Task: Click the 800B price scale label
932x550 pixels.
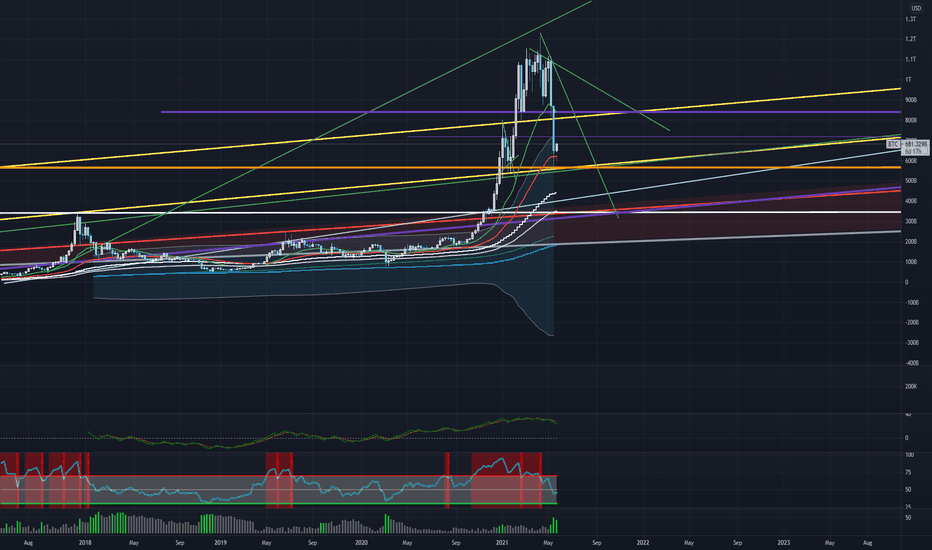Action: click(911, 120)
